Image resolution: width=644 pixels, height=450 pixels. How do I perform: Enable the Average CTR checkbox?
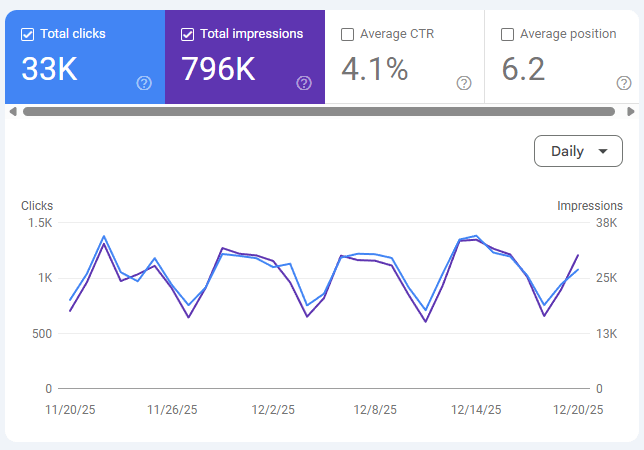[x=347, y=34]
